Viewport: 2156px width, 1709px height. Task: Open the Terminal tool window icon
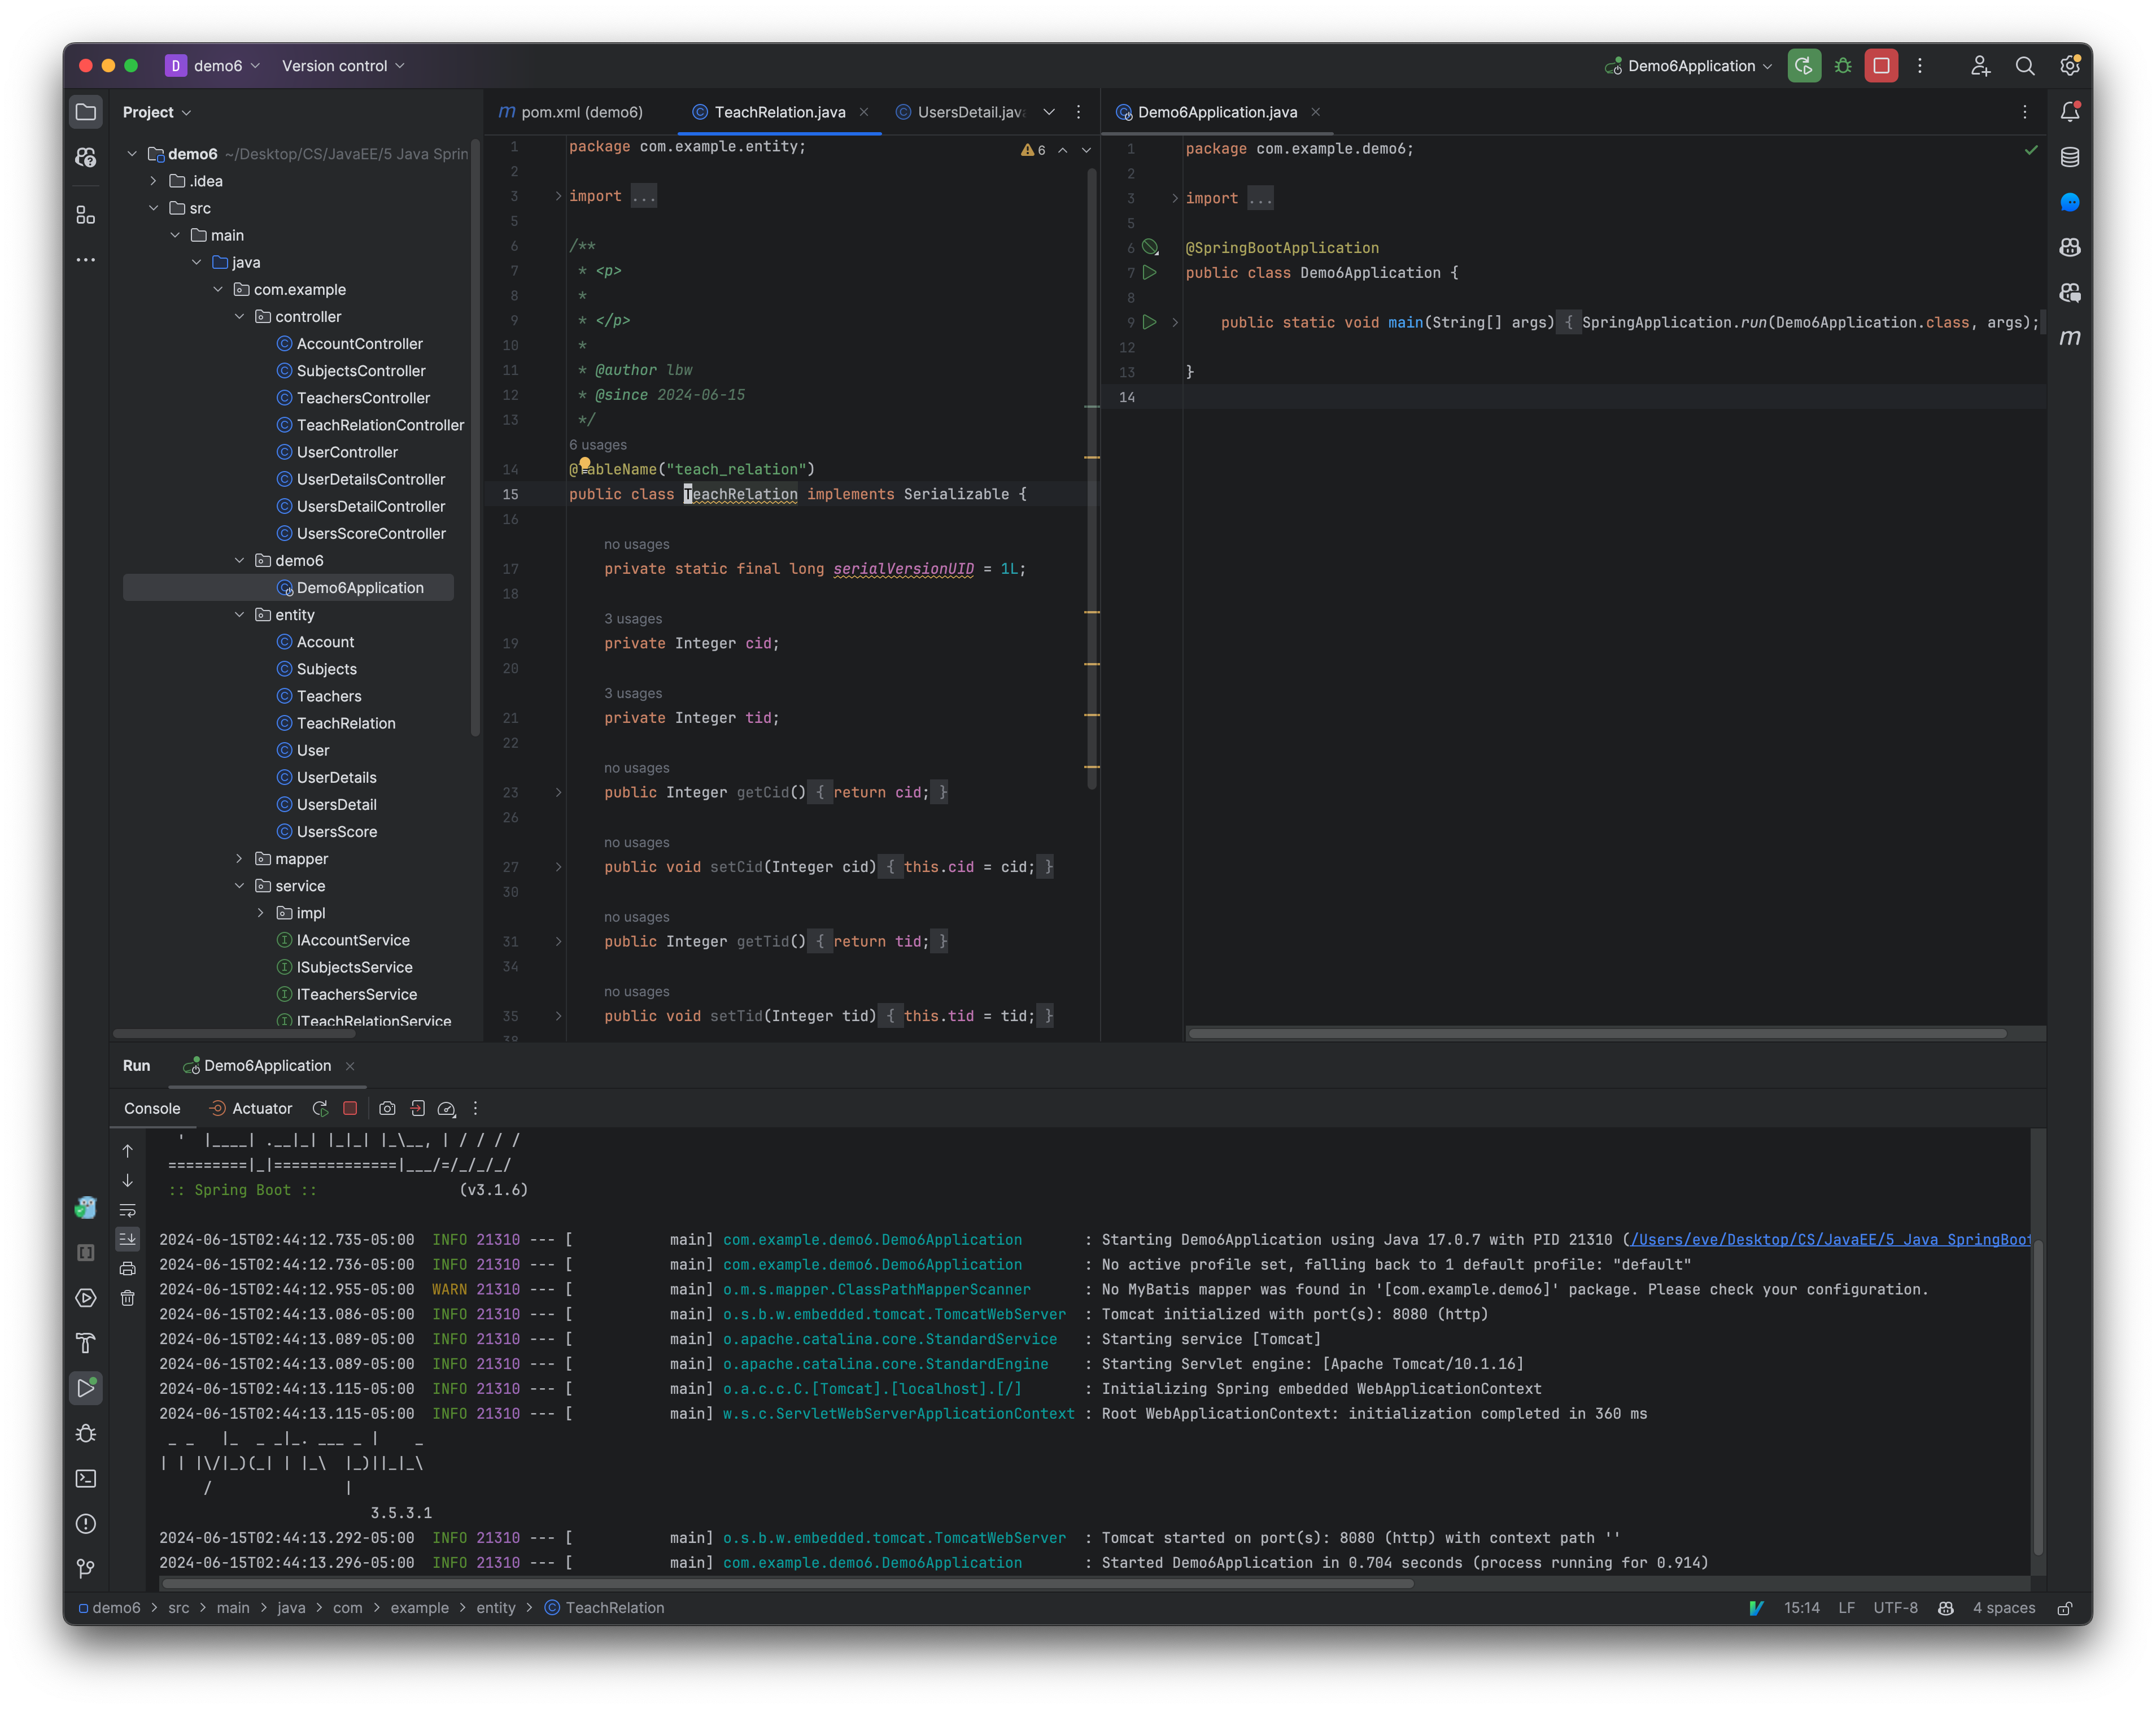tap(86, 1478)
